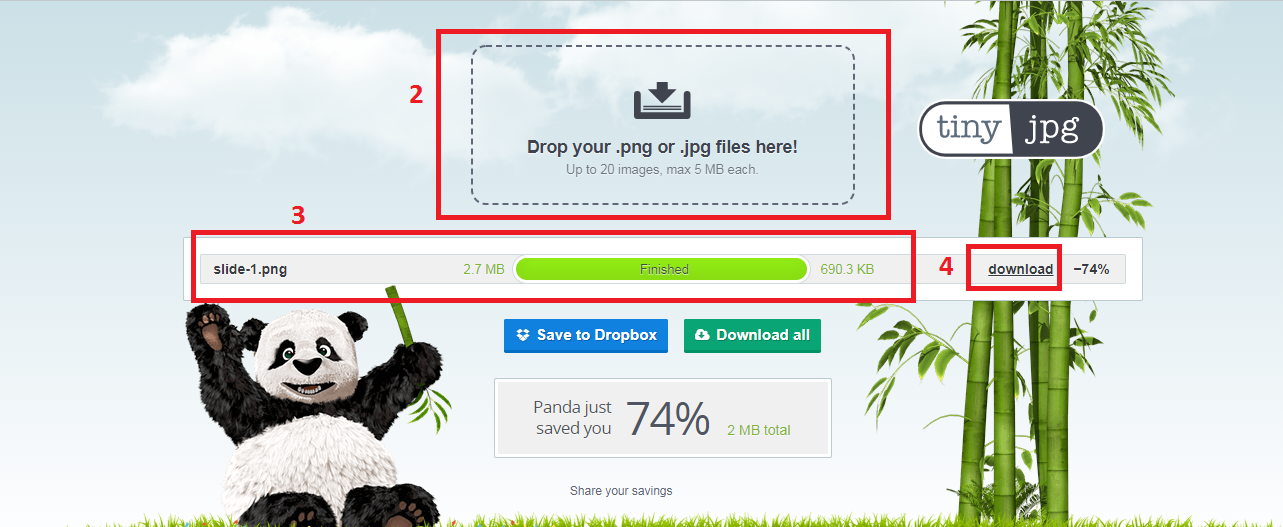Click the "2 MB total" savings text

point(759,430)
